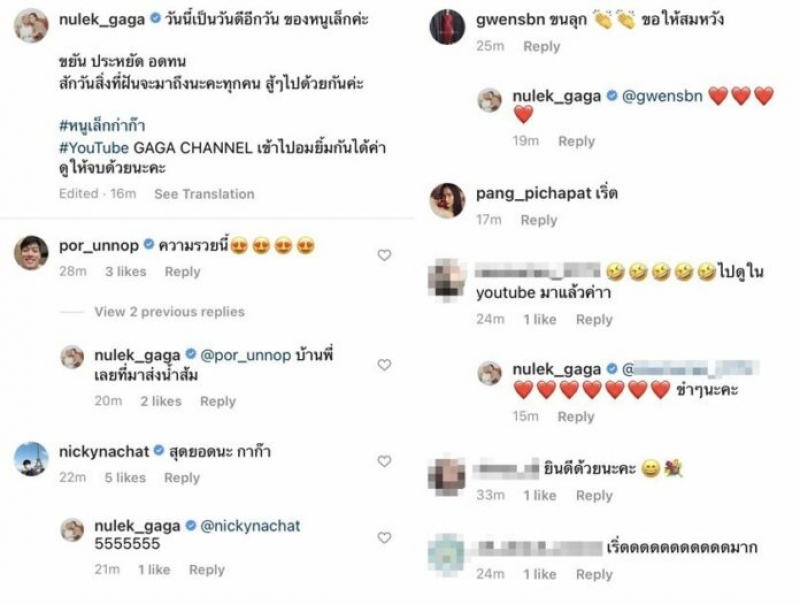Open the @gwensbn mention link
The height and width of the screenshot is (604, 800).
[662, 96]
